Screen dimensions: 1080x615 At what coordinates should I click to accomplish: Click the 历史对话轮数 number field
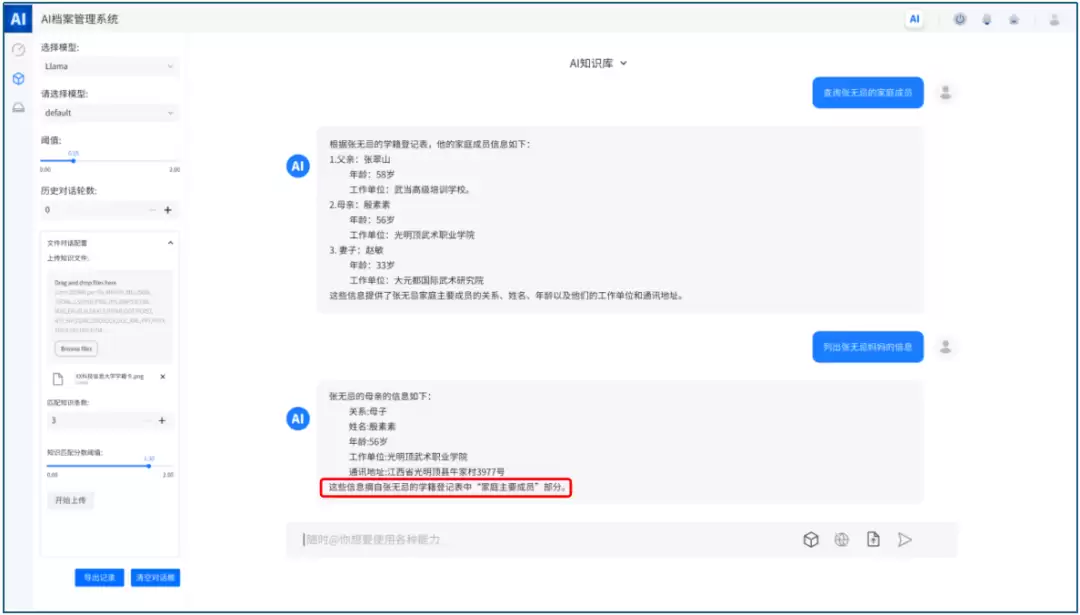[x=93, y=209]
